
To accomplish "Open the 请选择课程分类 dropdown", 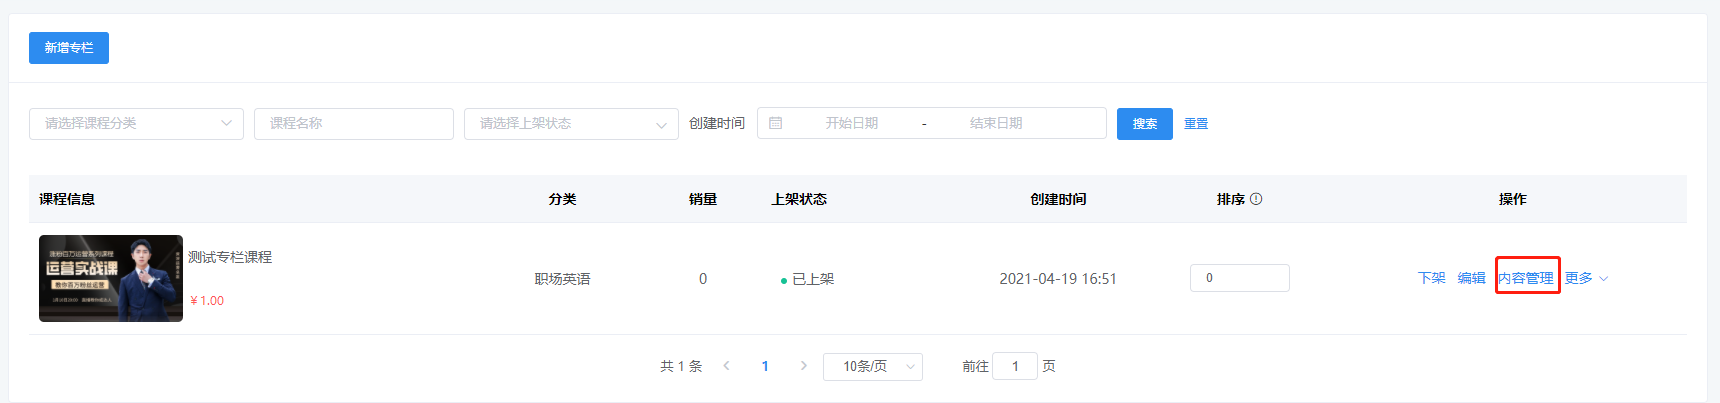I will click(136, 124).
